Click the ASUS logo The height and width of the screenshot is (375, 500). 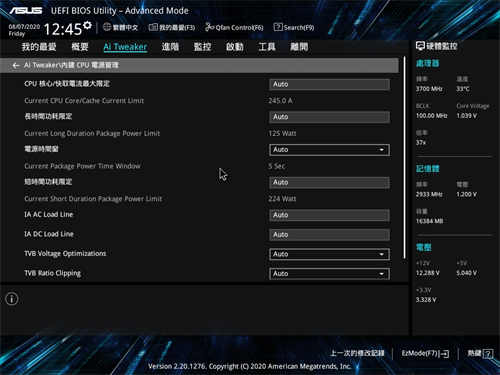tap(26, 11)
